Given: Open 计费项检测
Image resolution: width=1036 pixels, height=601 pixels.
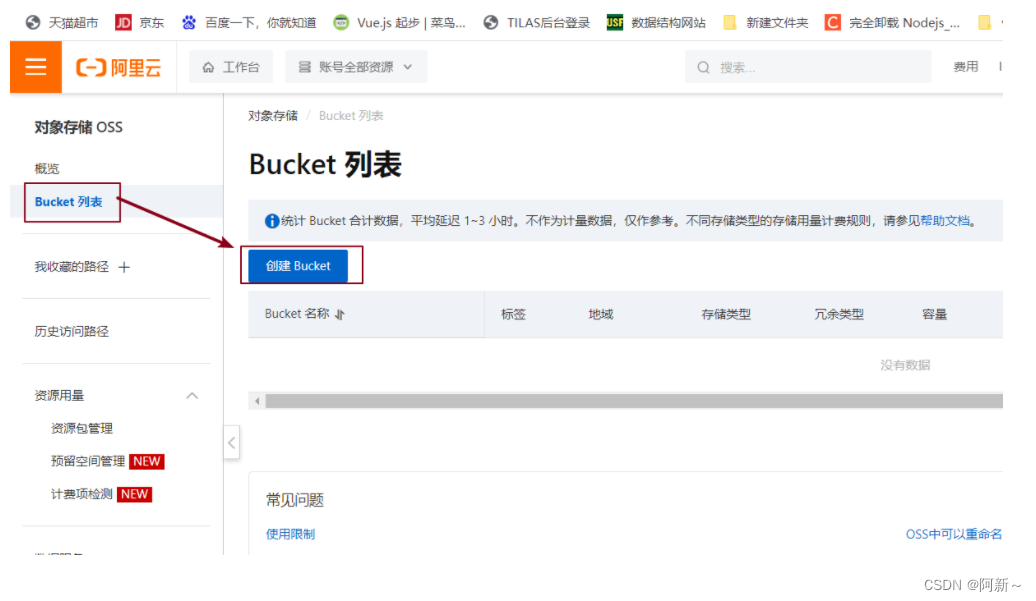Looking at the screenshot, I should click(81, 494).
